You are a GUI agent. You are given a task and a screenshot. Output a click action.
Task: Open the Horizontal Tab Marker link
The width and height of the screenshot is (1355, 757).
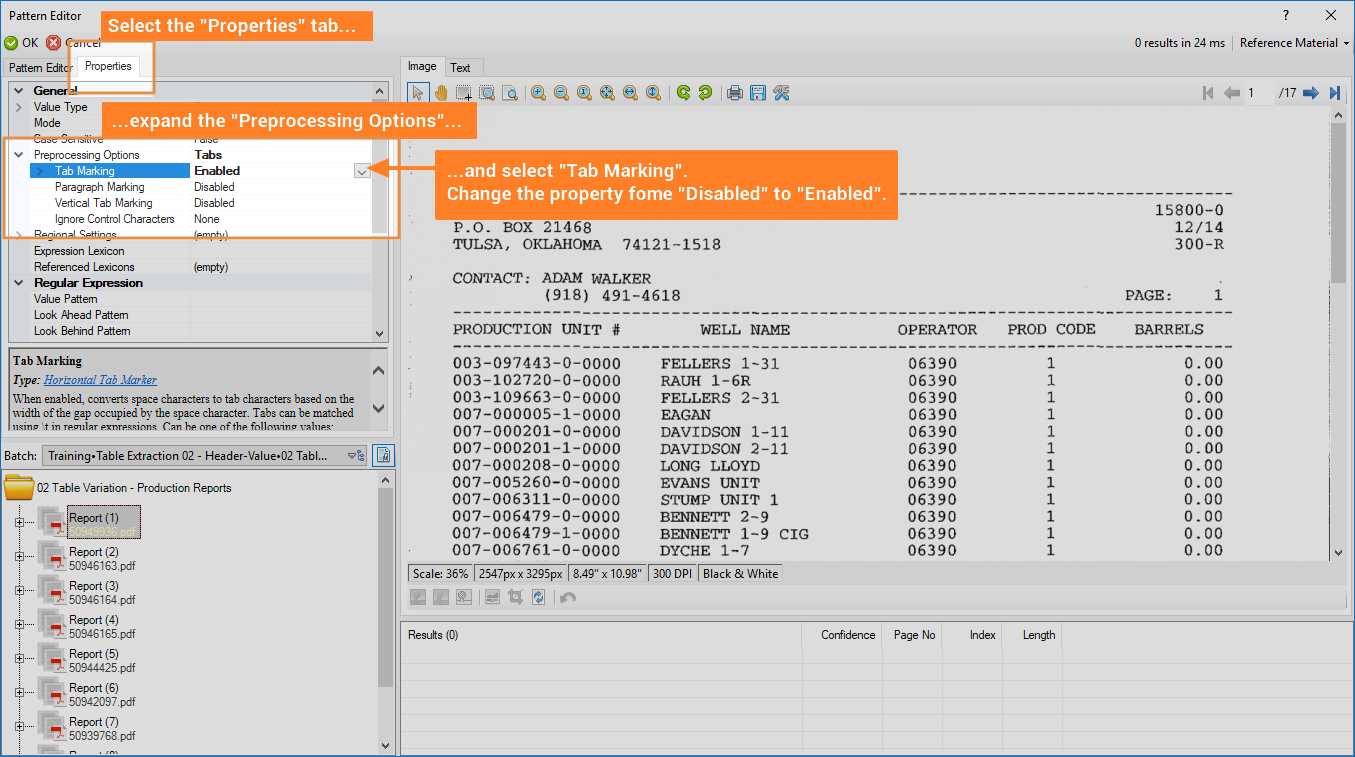[x=100, y=380]
